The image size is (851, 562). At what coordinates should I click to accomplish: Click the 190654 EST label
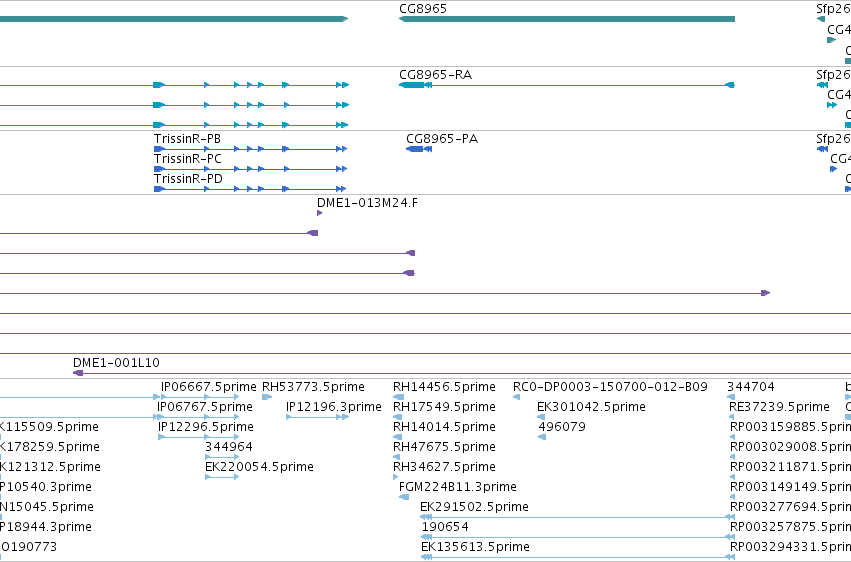[x=445, y=527]
